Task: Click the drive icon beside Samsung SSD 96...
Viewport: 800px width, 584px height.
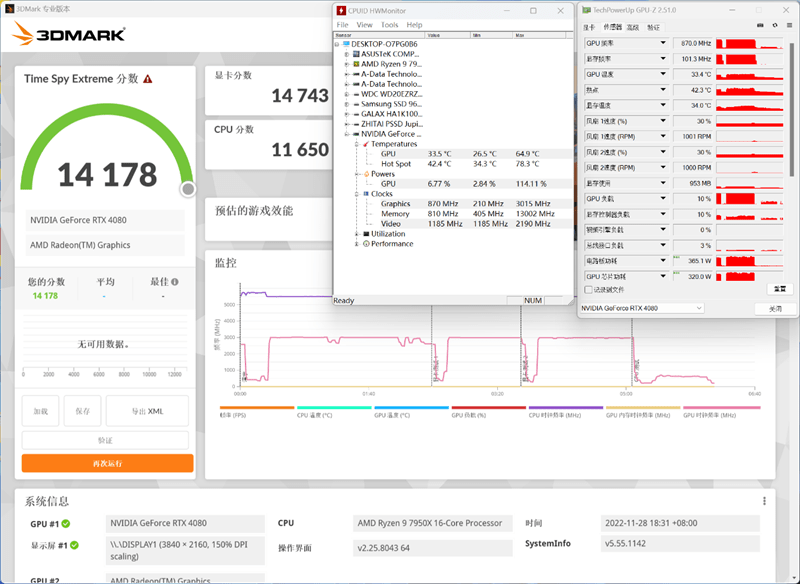Action: [x=356, y=104]
